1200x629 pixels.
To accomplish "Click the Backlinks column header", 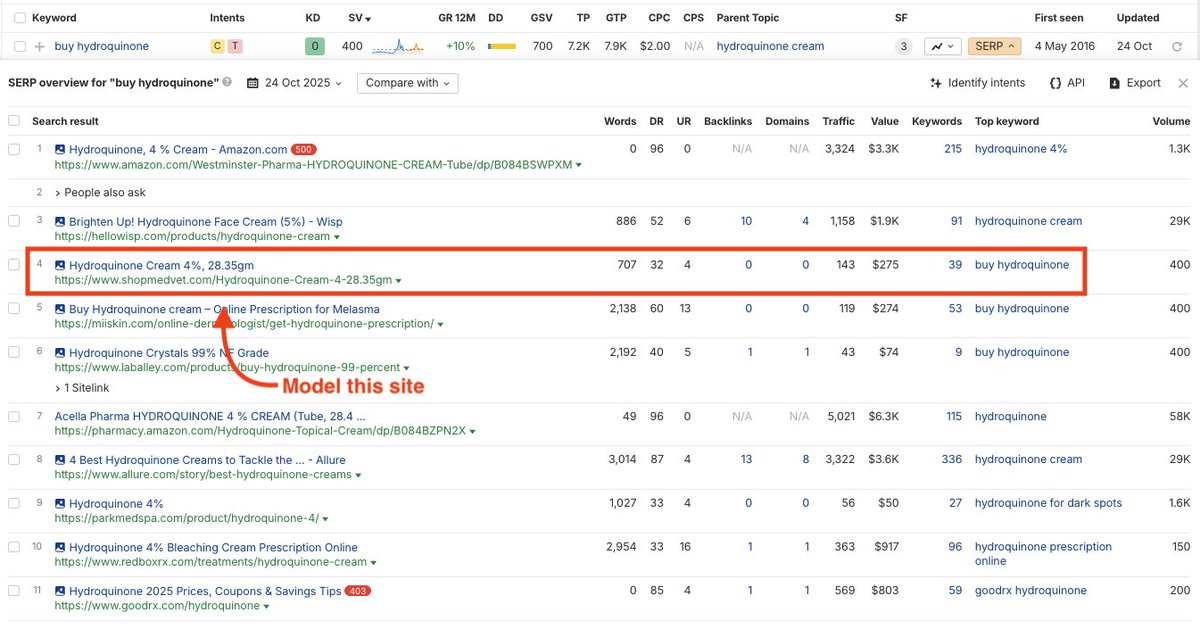I will click(x=728, y=121).
